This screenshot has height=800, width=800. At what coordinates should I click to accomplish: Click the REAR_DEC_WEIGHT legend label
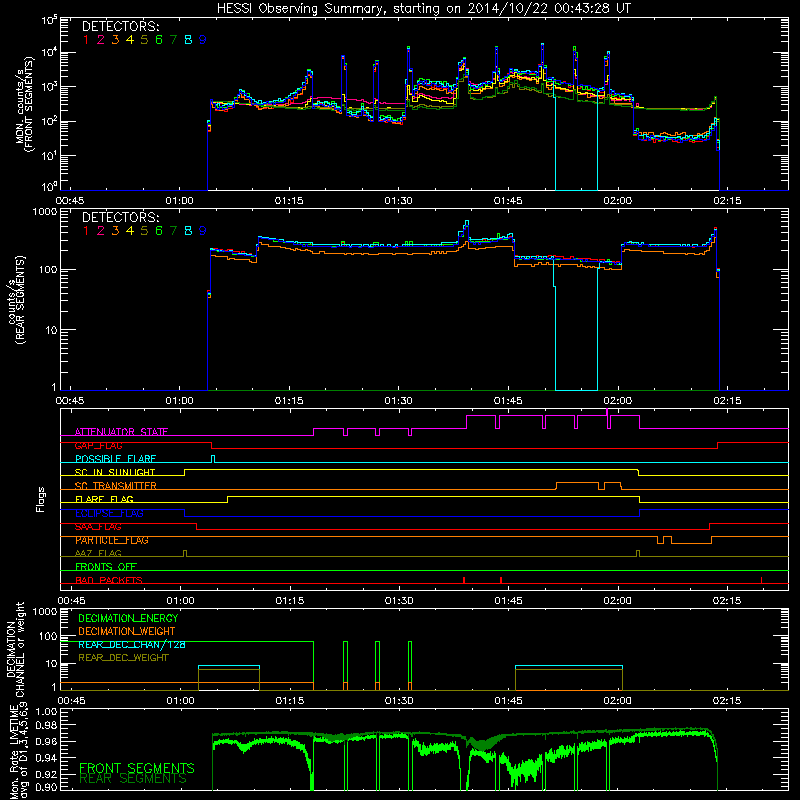[123, 658]
